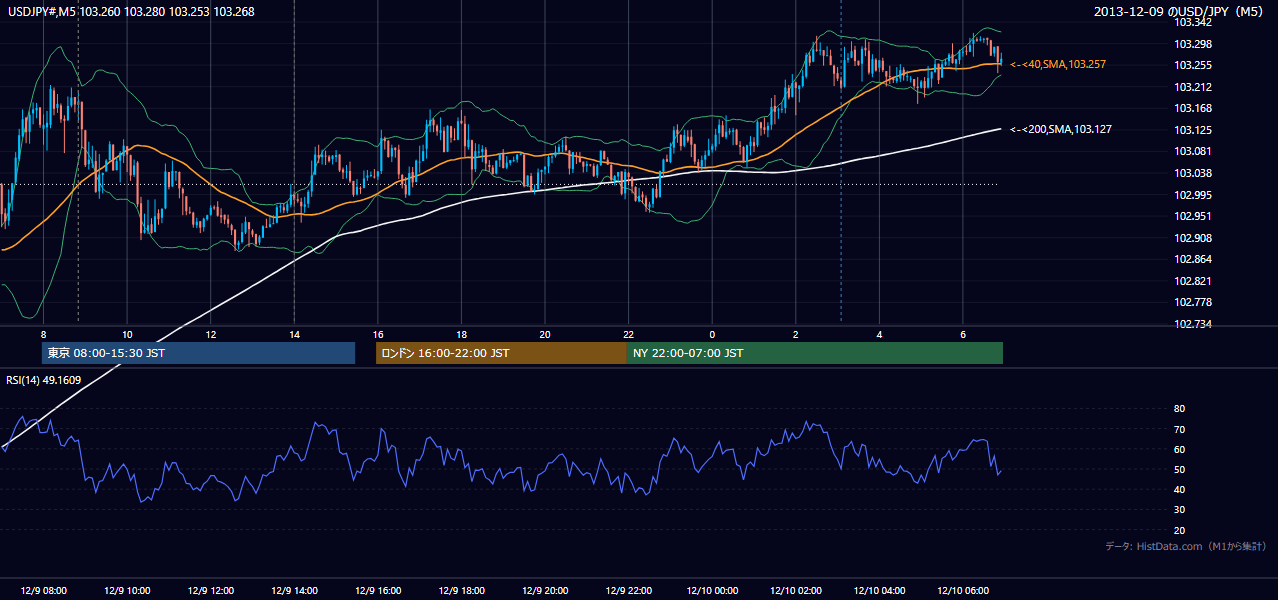Select the London 16:00-22:00 JST session bar

click(501, 353)
